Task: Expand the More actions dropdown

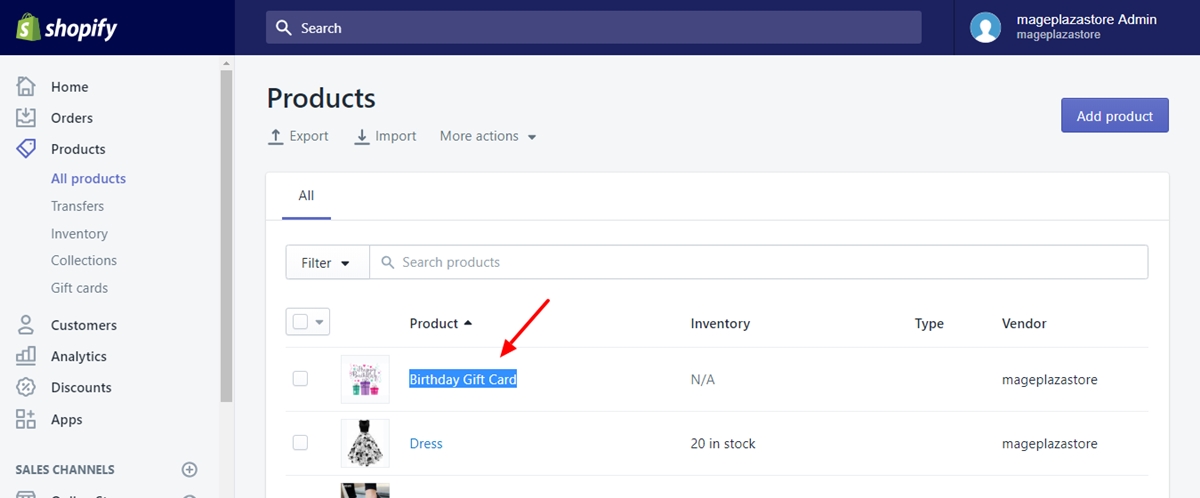Action: [488, 136]
